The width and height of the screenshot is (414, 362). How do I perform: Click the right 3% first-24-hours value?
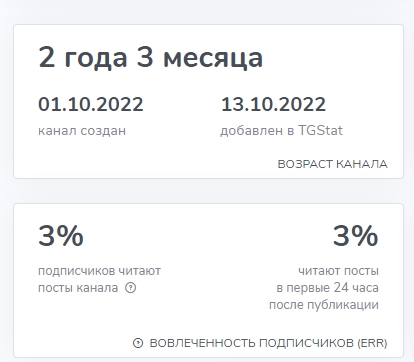pos(356,236)
